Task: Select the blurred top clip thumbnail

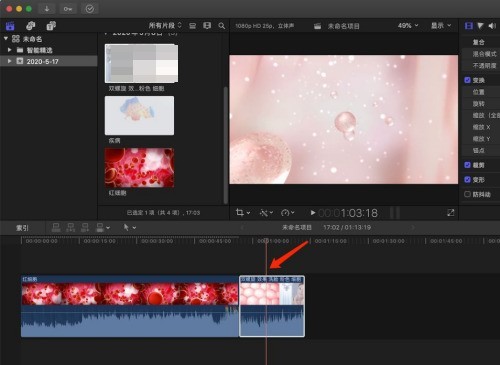Action: coord(141,63)
